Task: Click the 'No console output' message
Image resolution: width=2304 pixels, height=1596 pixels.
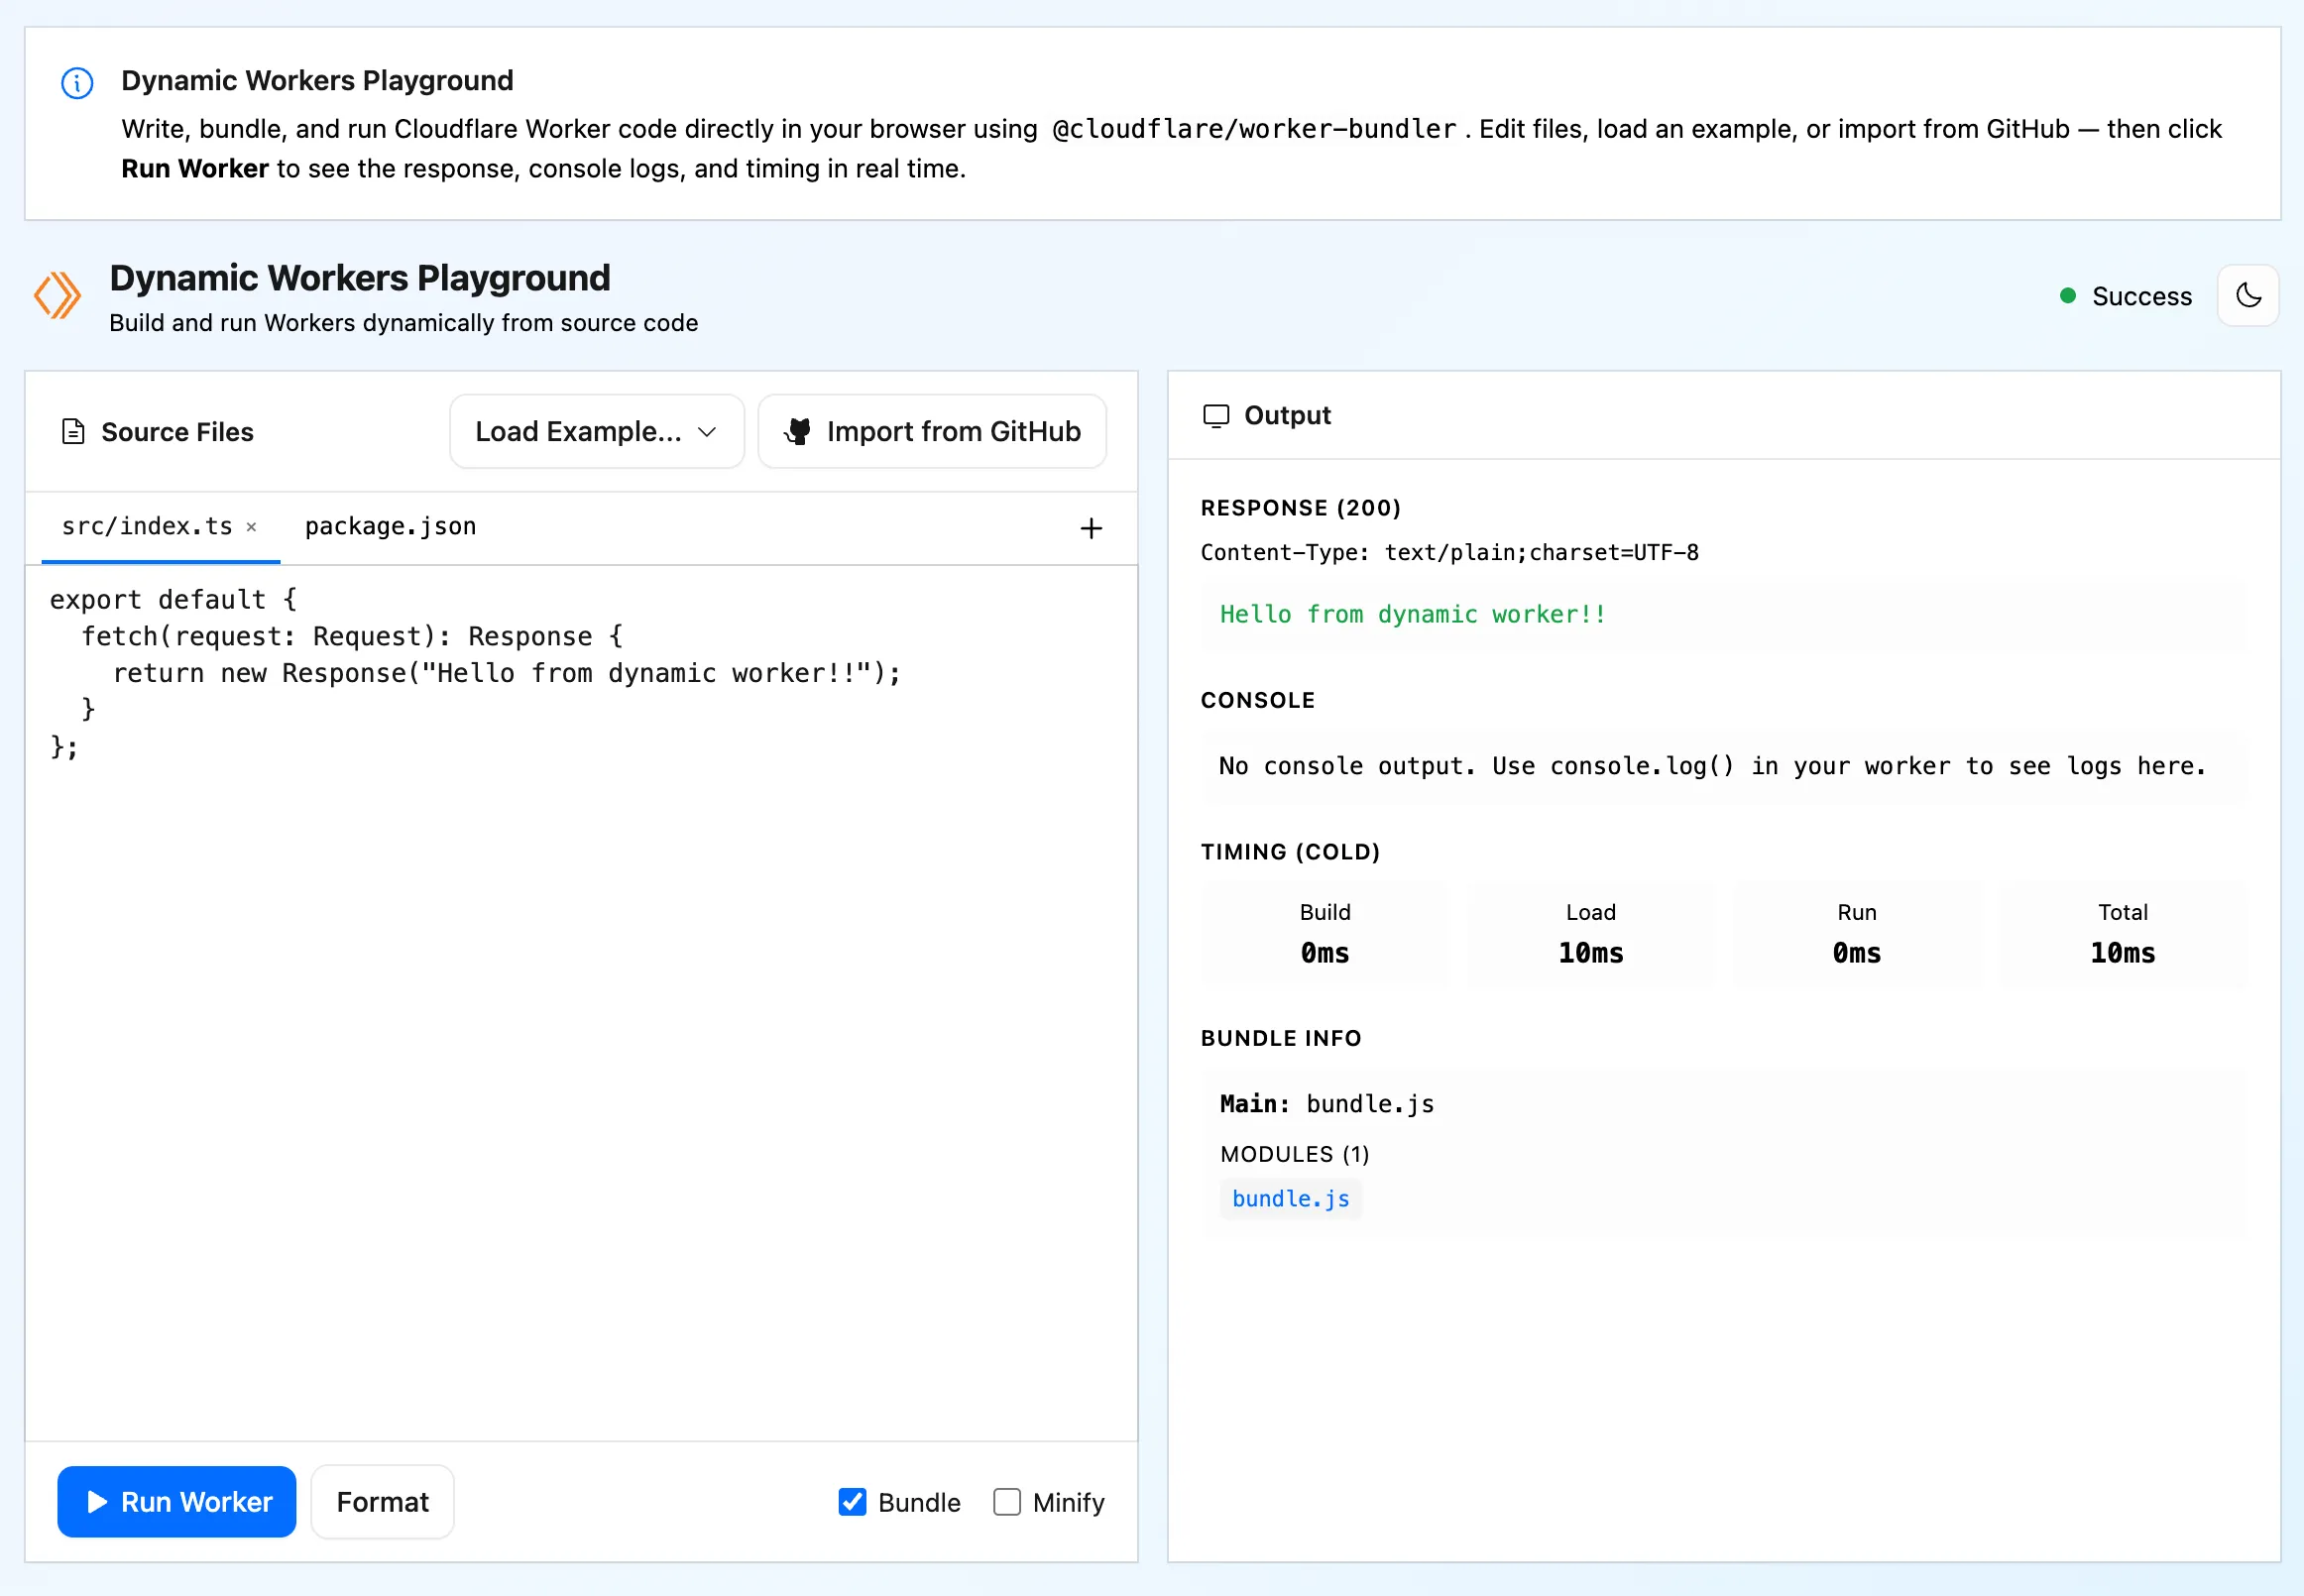Action: (x=1712, y=767)
